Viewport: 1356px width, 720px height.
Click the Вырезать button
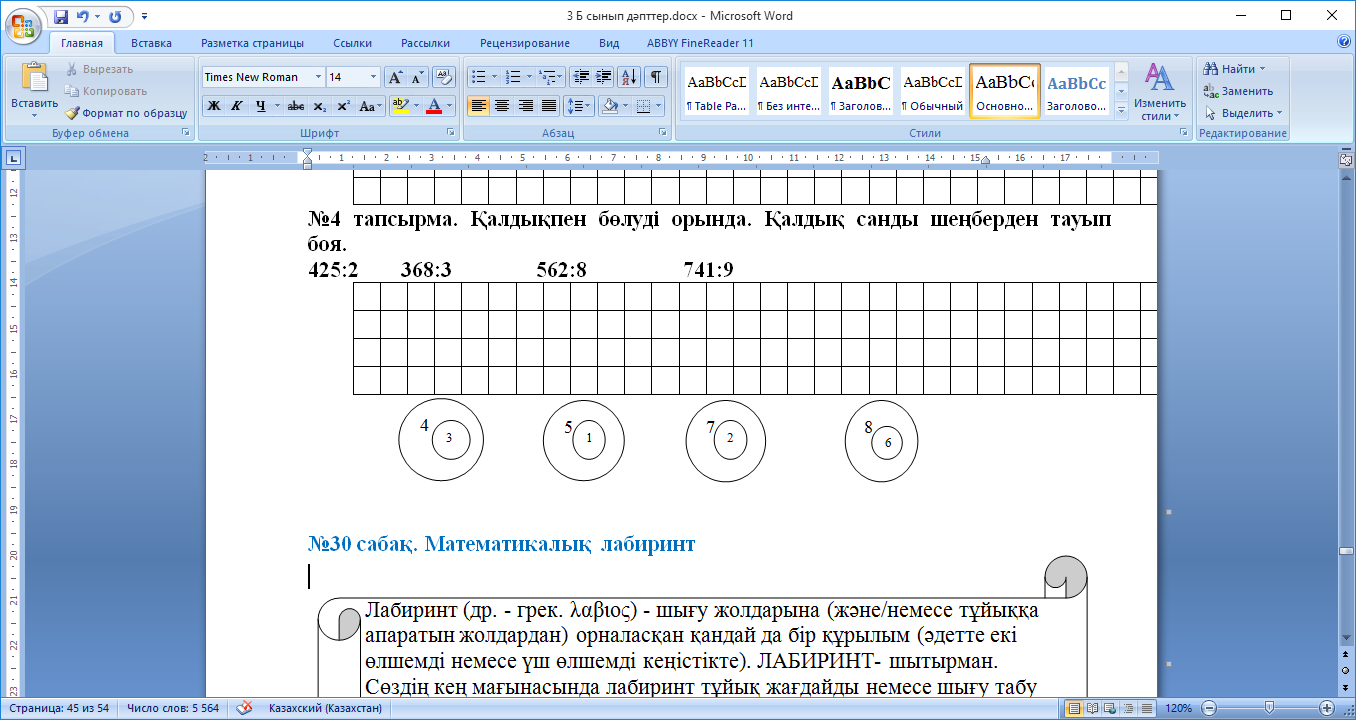[x=99, y=69]
